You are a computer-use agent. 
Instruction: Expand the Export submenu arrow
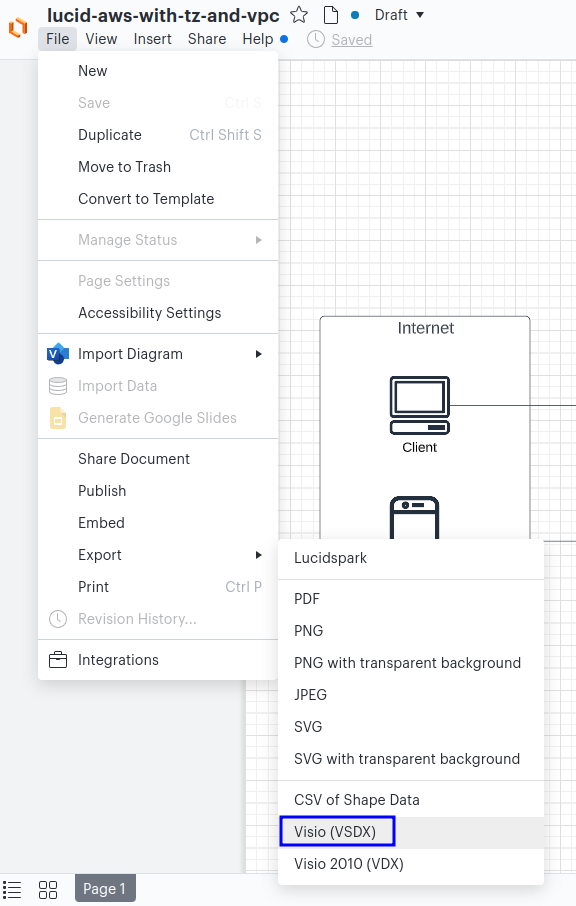click(258, 555)
